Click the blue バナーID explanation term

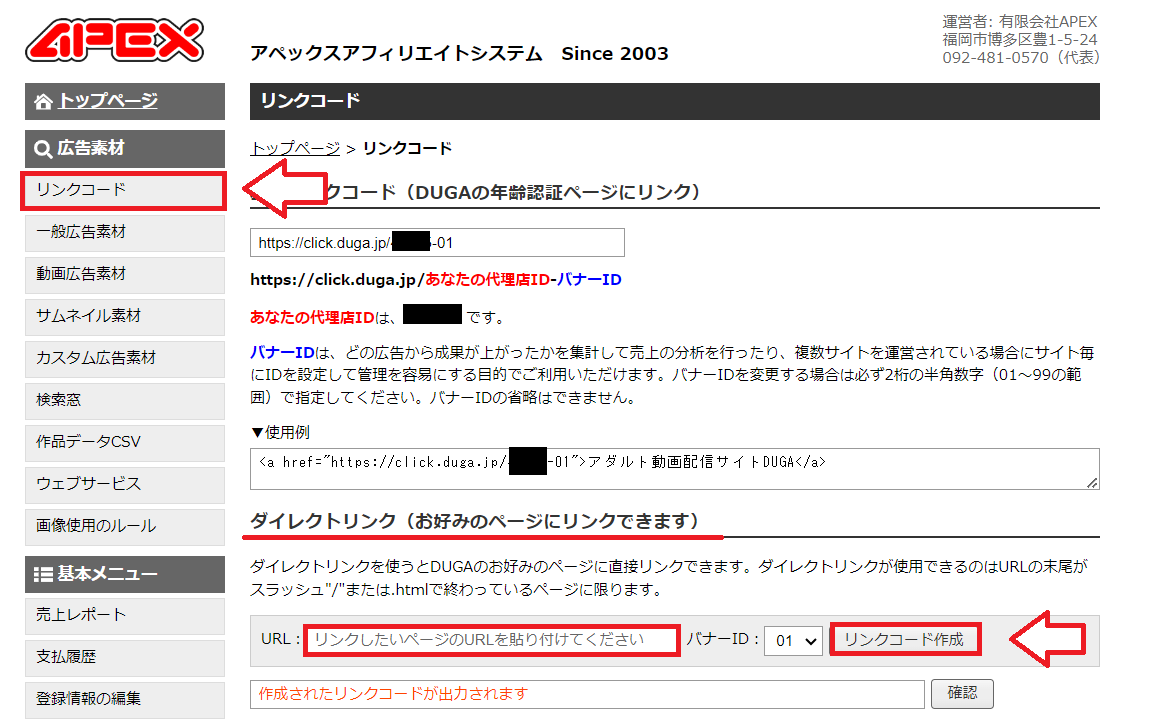pyautogui.click(x=282, y=353)
